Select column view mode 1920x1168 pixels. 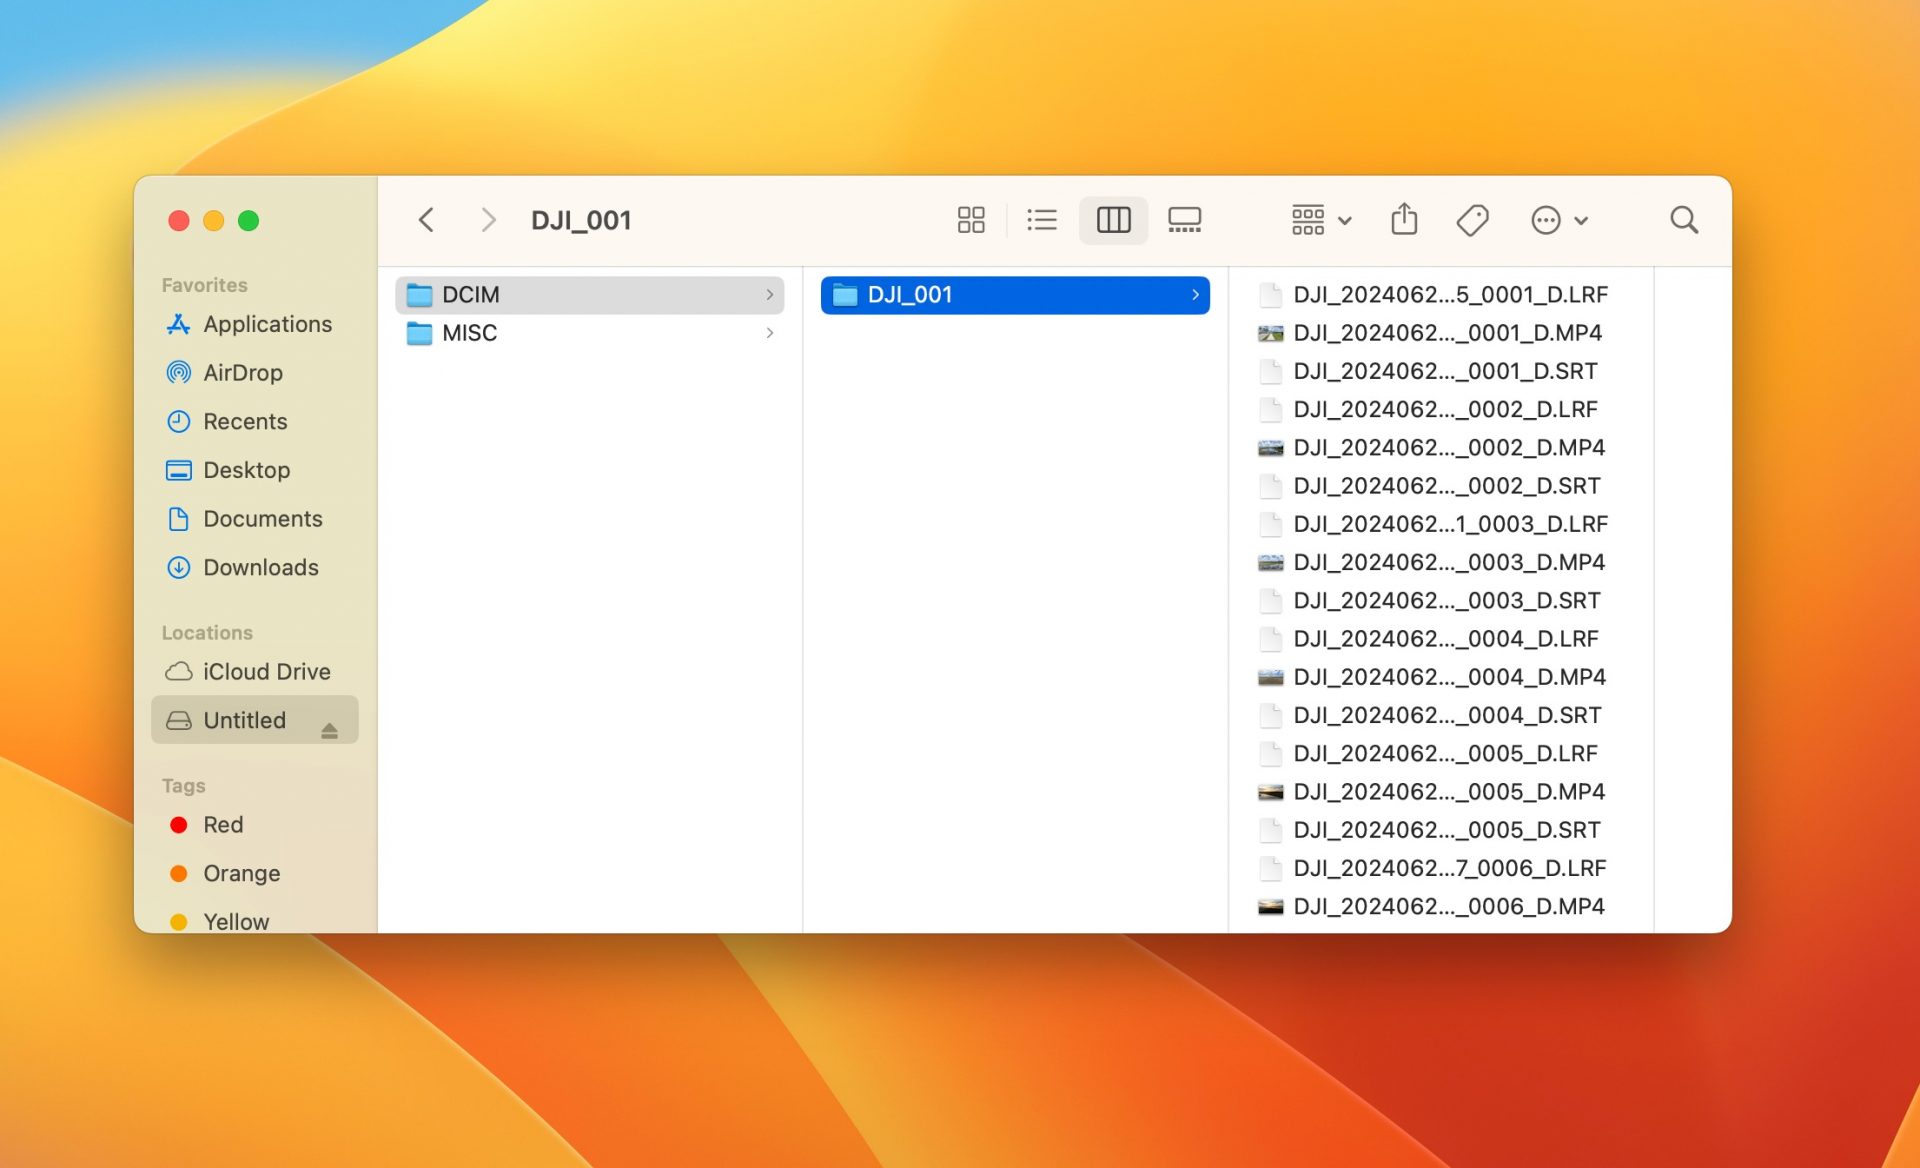pos(1113,220)
